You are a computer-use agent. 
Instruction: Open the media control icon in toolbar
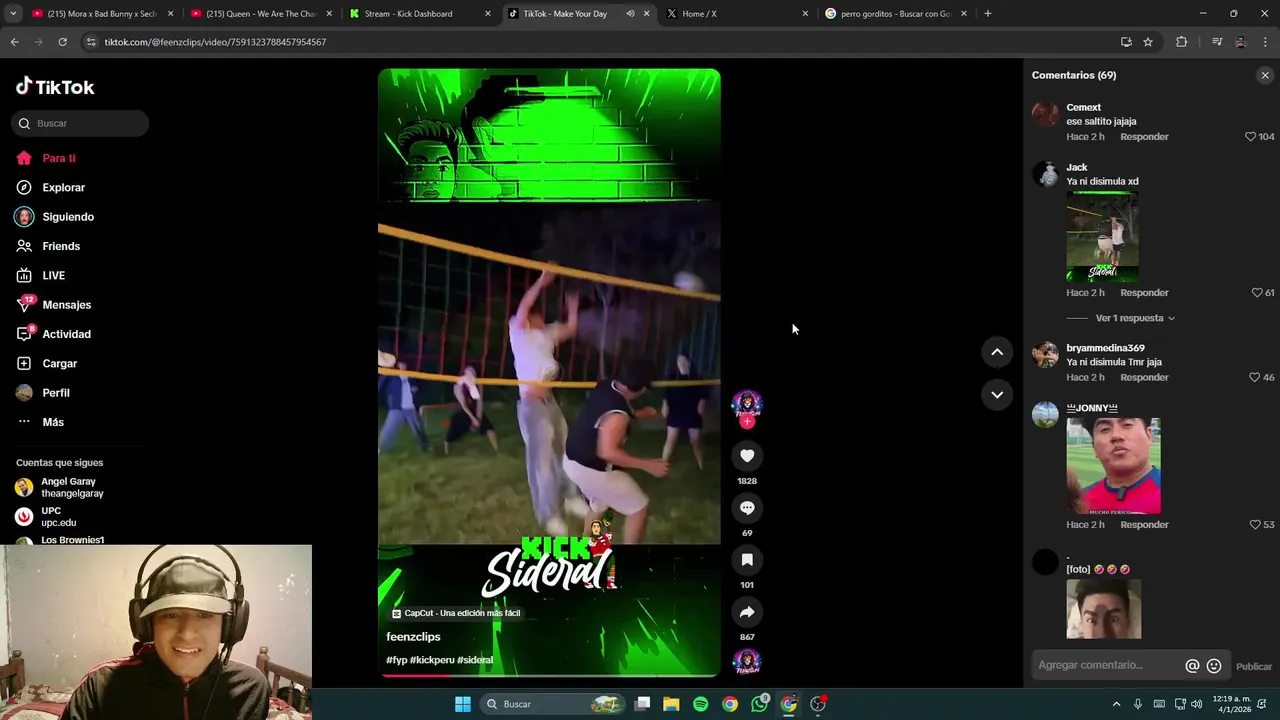pos(1217,42)
